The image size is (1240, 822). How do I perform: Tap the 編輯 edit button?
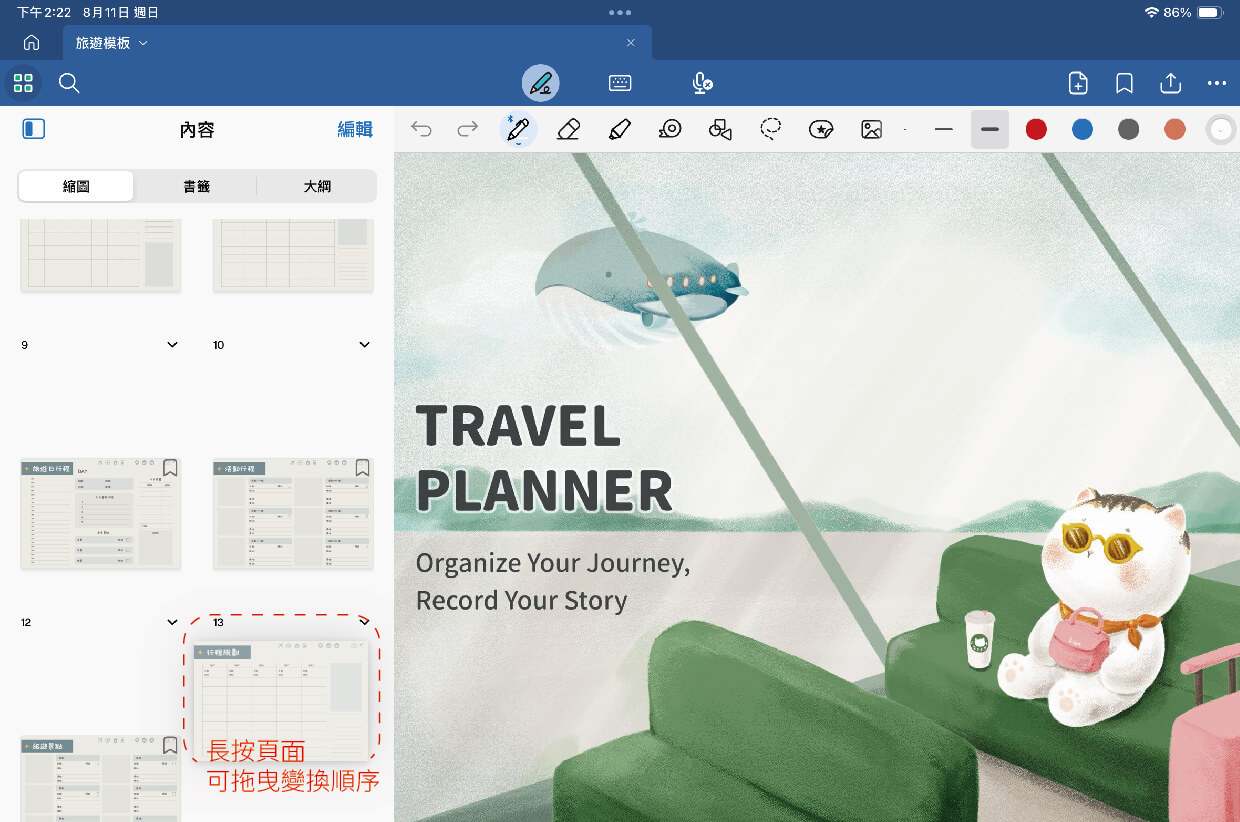(x=355, y=129)
